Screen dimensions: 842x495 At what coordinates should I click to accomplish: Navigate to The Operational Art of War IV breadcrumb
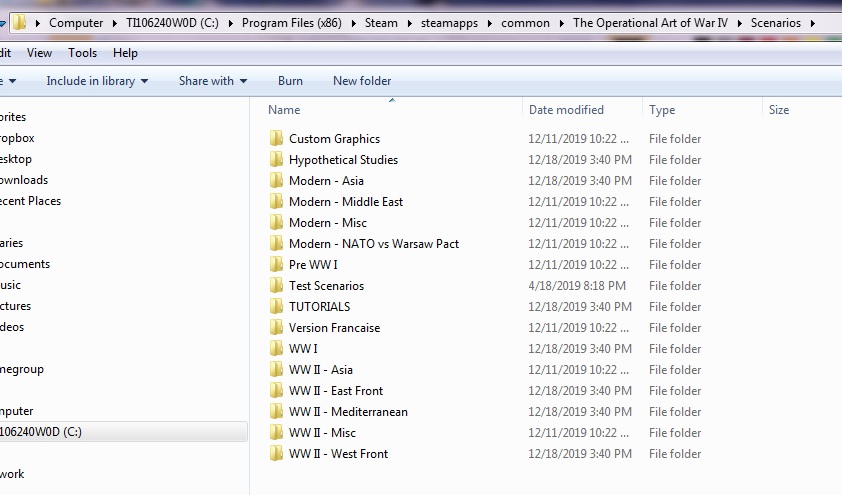pos(650,23)
